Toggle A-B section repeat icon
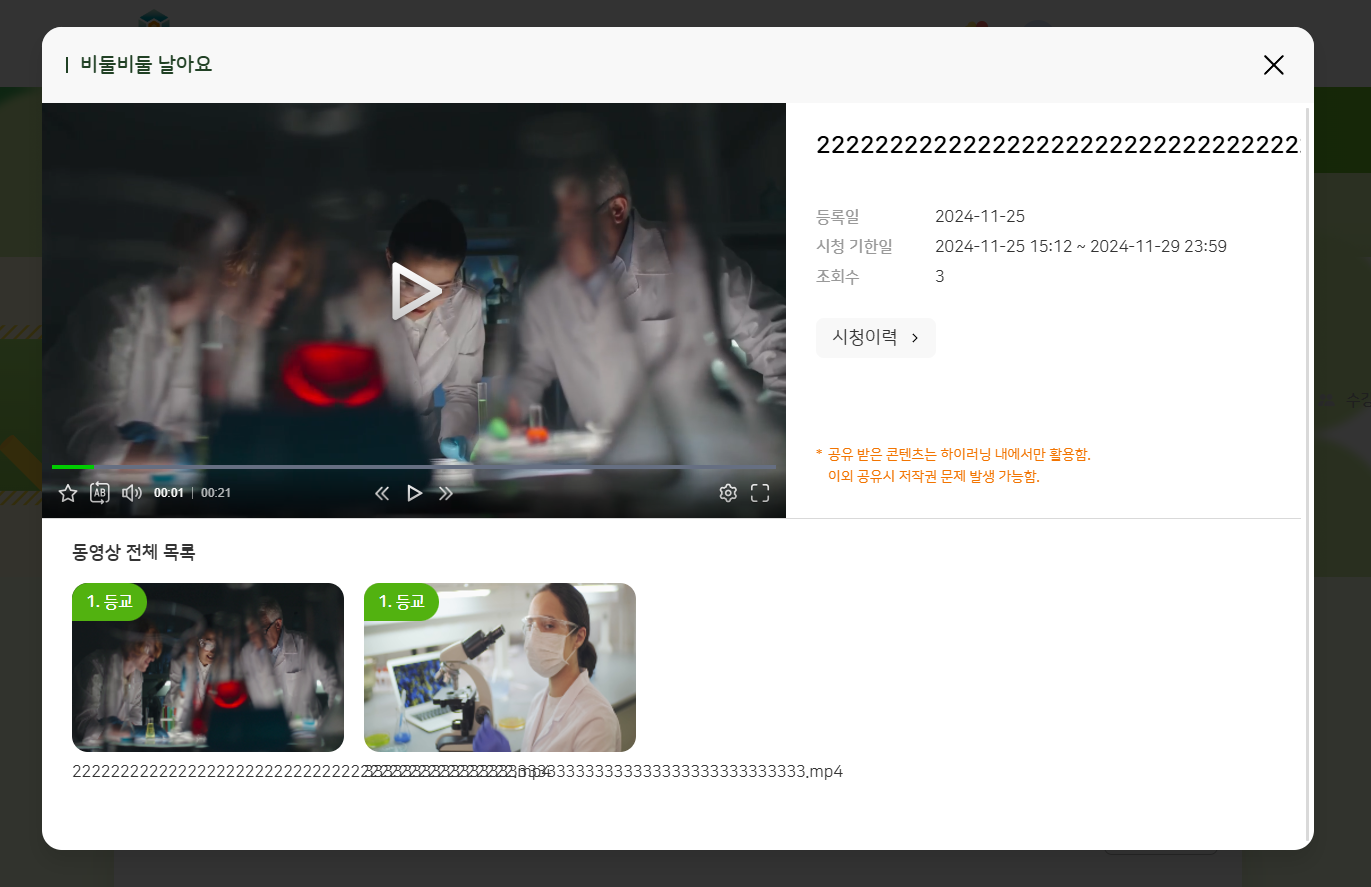 click(100, 493)
